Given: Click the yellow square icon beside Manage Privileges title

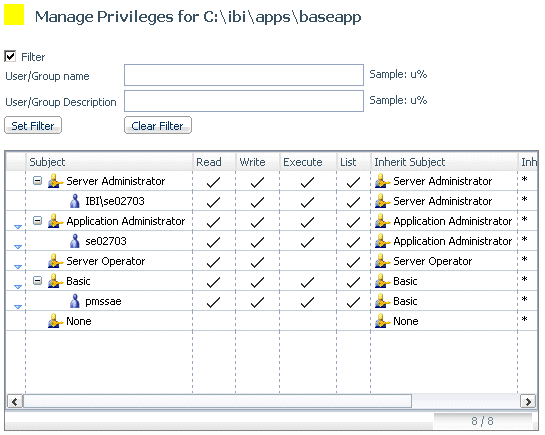Looking at the screenshot, I should (14, 15).
